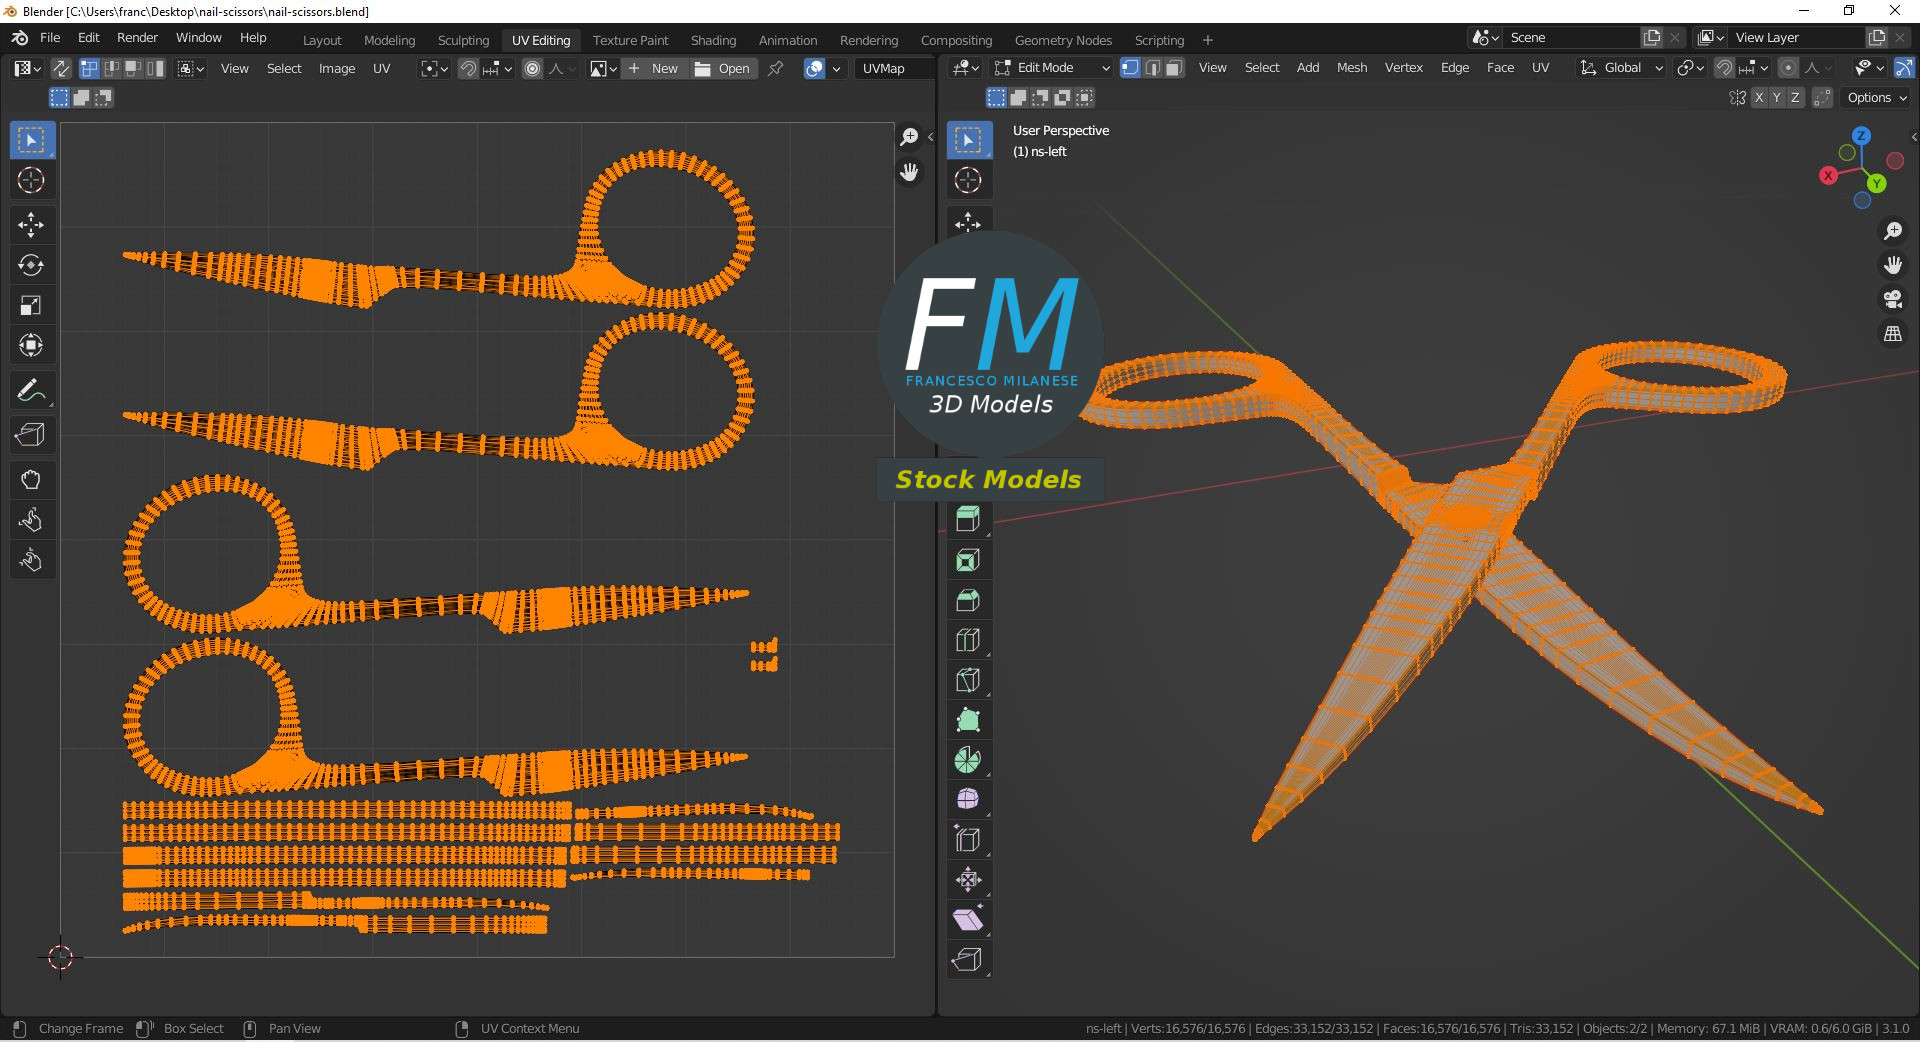This screenshot has height=1042, width=1920.
Task: Open the UV sticky selection mode dropdown
Action: pyautogui.click(x=191, y=68)
